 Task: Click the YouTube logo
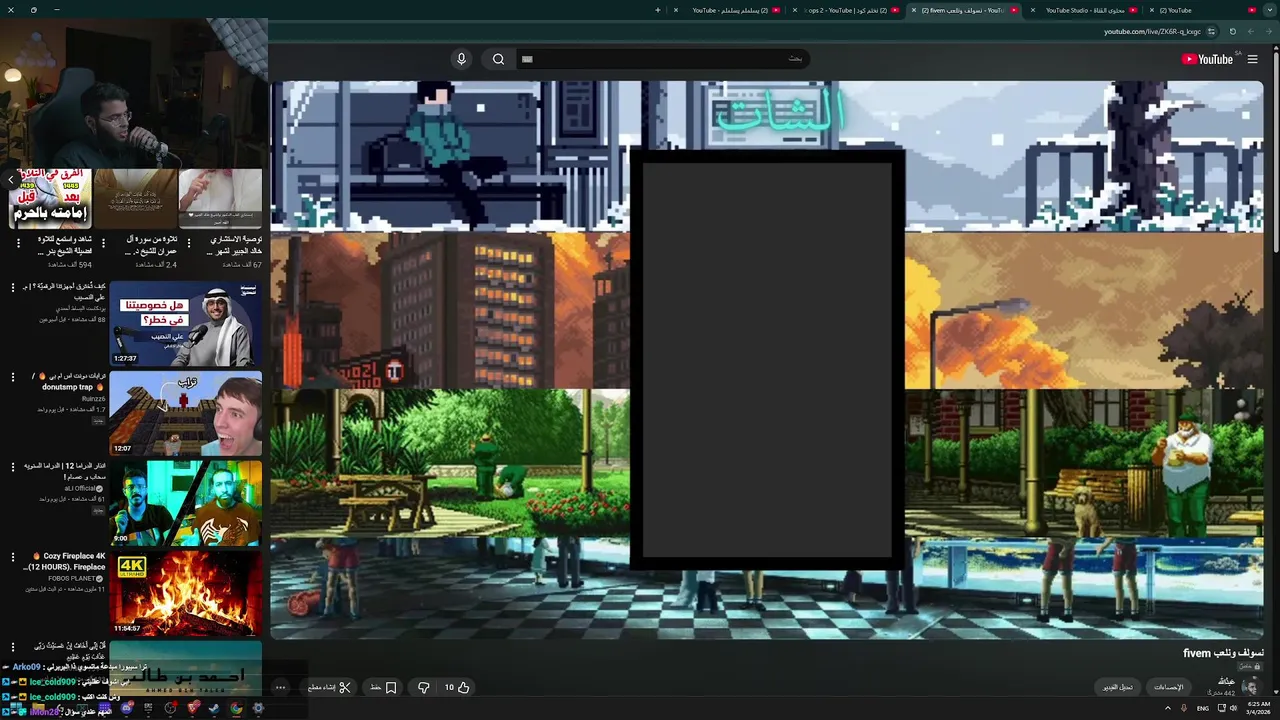click(1208, 59)
